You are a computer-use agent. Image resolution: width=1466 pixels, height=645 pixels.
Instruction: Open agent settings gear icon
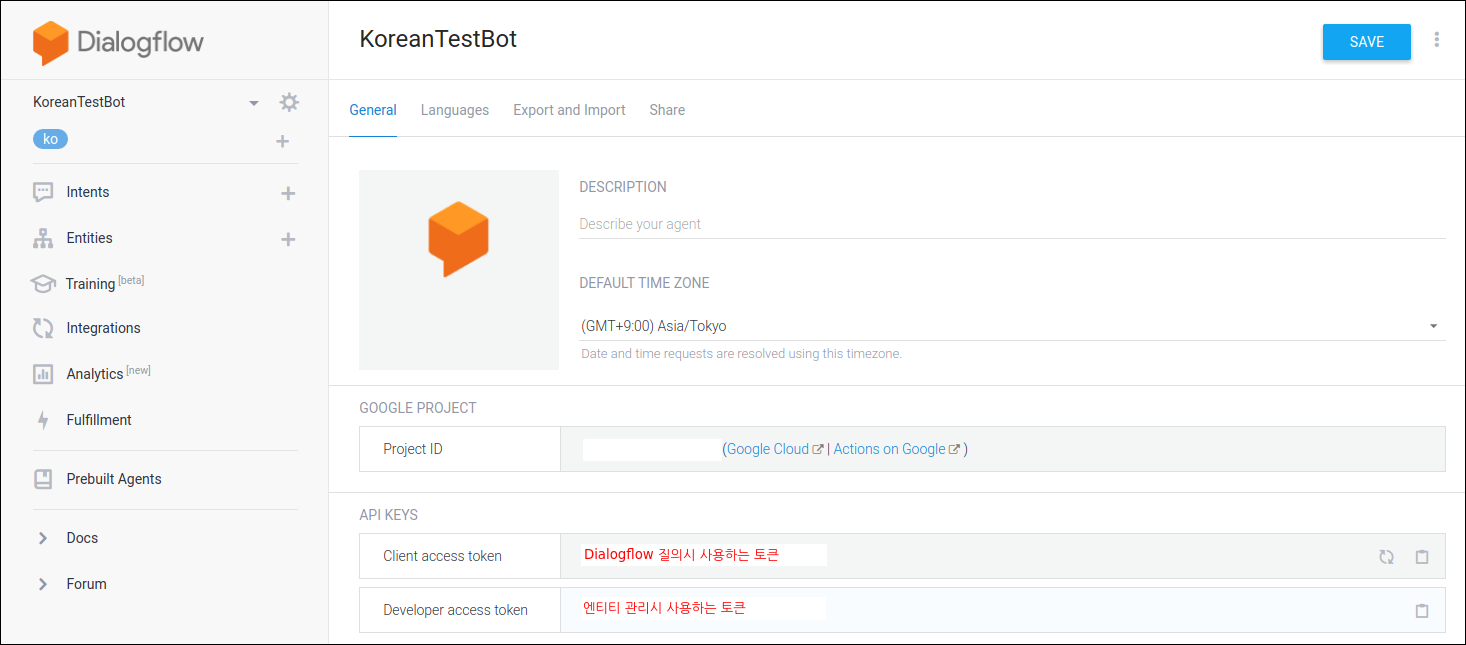pos(289,102)
